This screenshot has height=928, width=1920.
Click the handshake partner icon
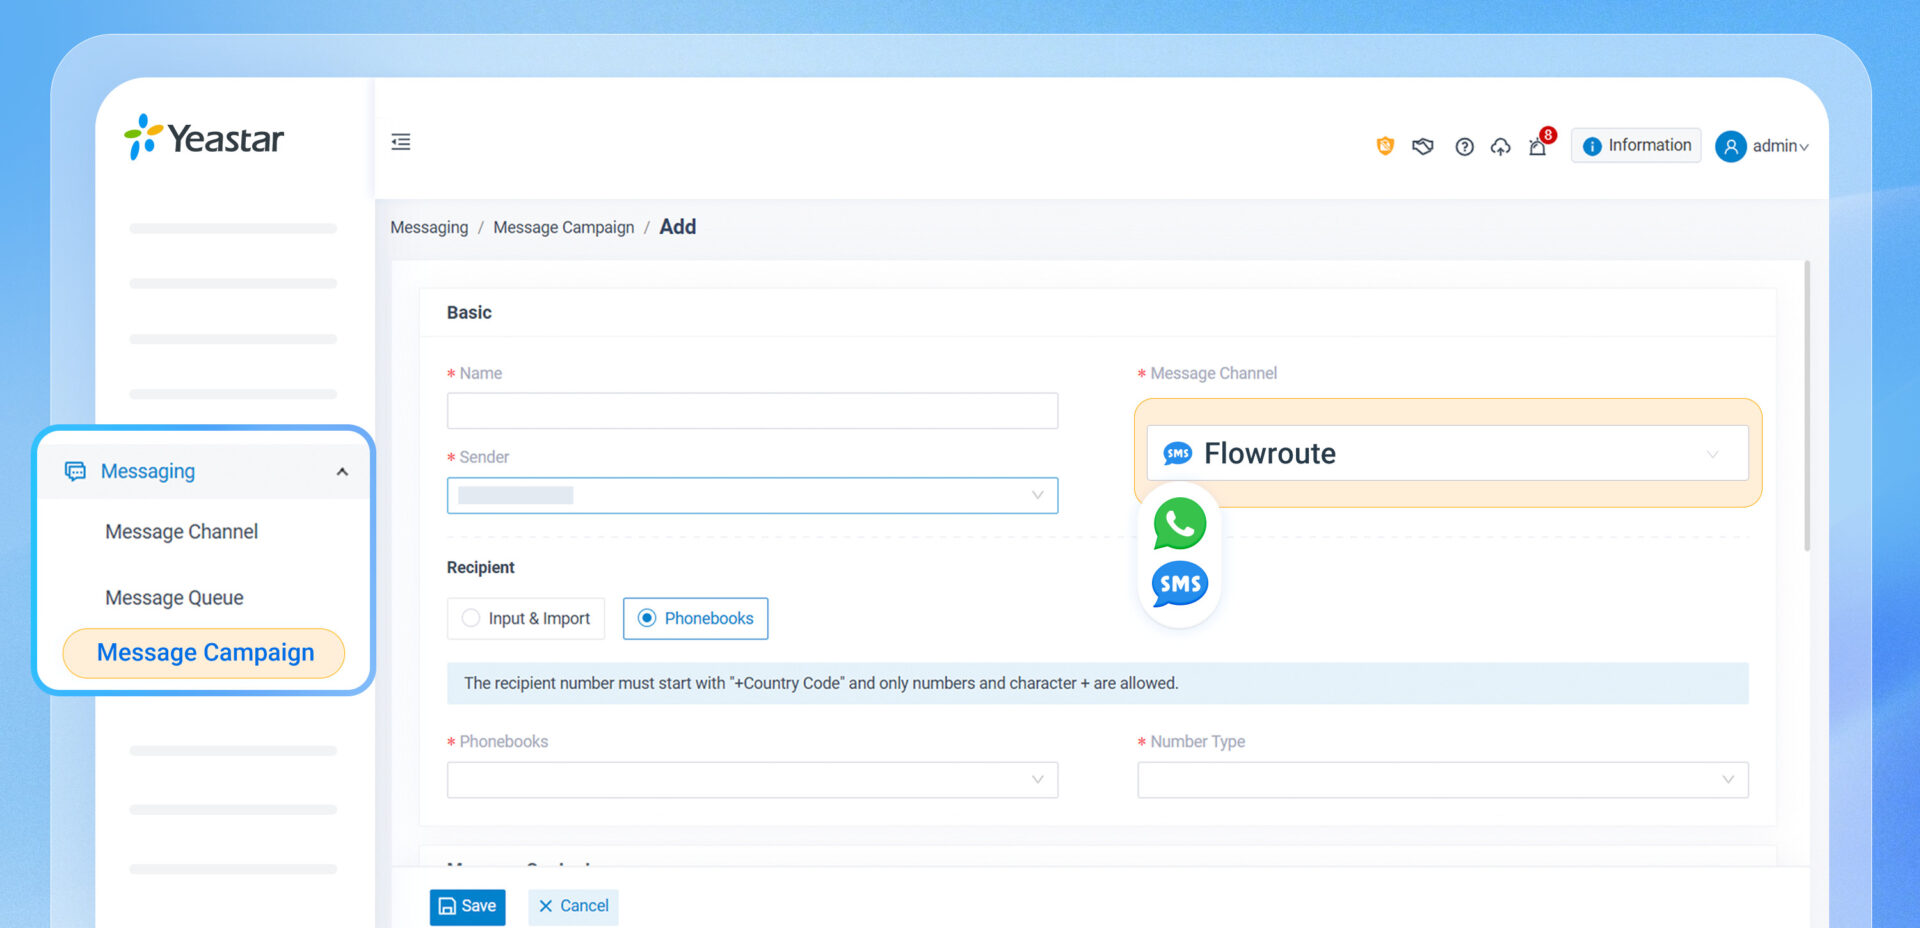1423,147
